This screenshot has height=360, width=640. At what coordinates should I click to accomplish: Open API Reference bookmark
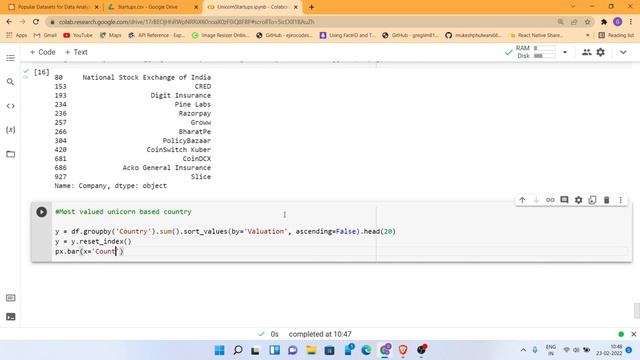156,36
